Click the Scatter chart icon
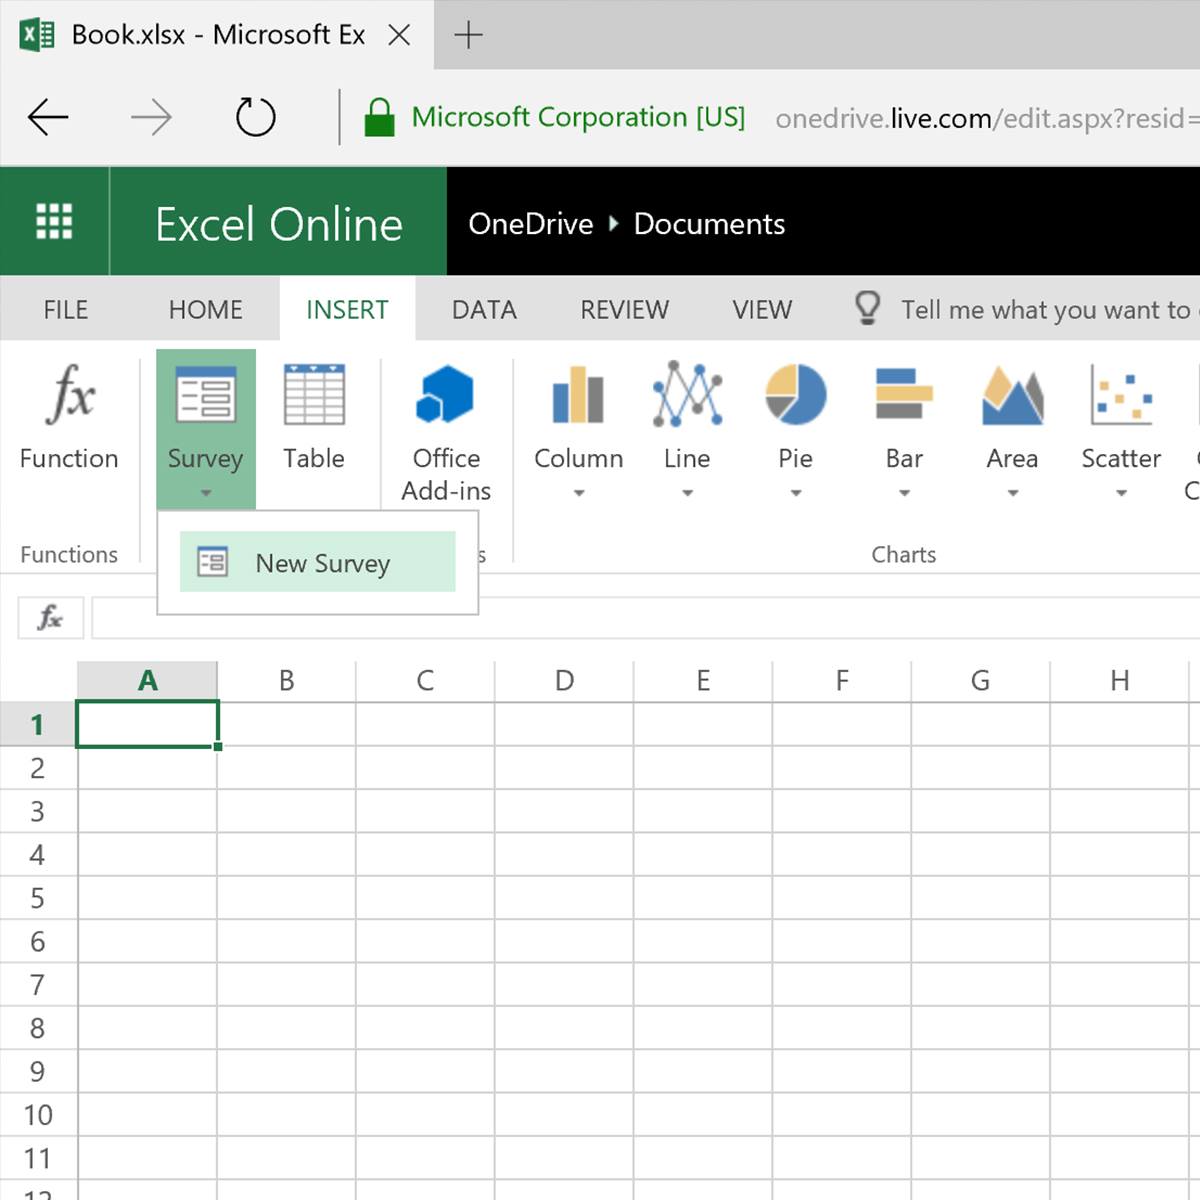 [x=1121, y=395]
